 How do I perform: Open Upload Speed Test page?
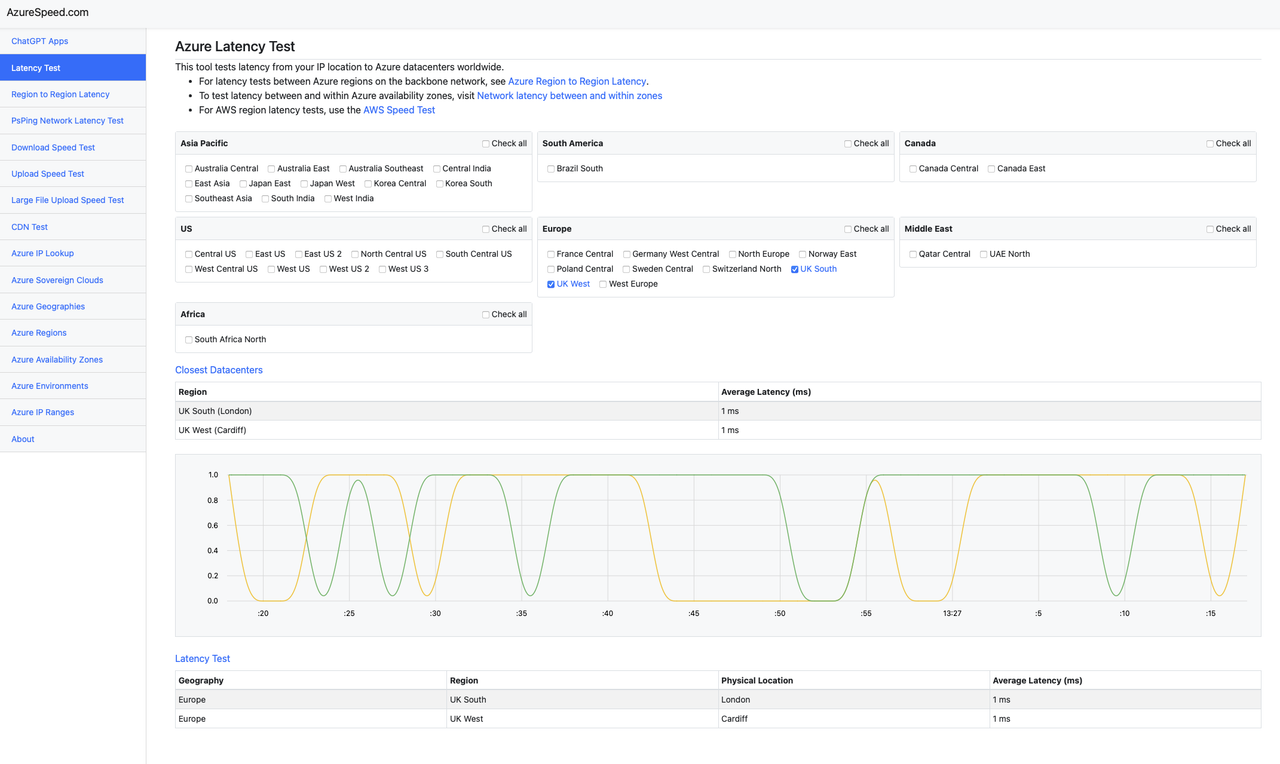tap(73, 174)
